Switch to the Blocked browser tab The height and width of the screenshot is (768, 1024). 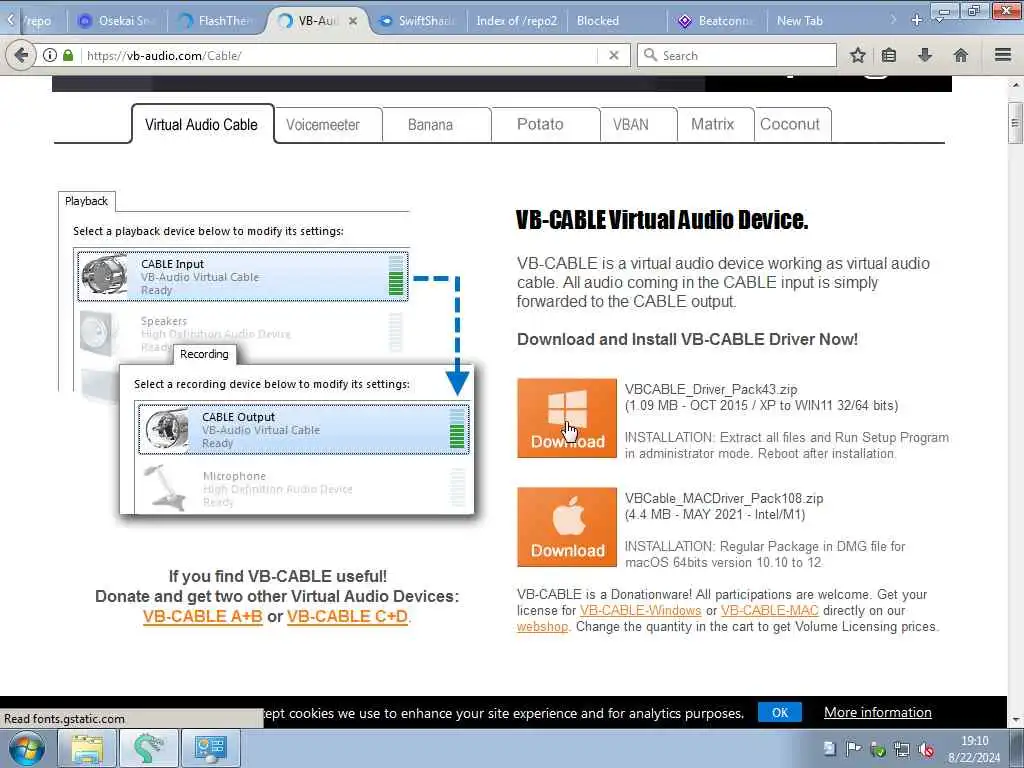[x=615, y=21]
